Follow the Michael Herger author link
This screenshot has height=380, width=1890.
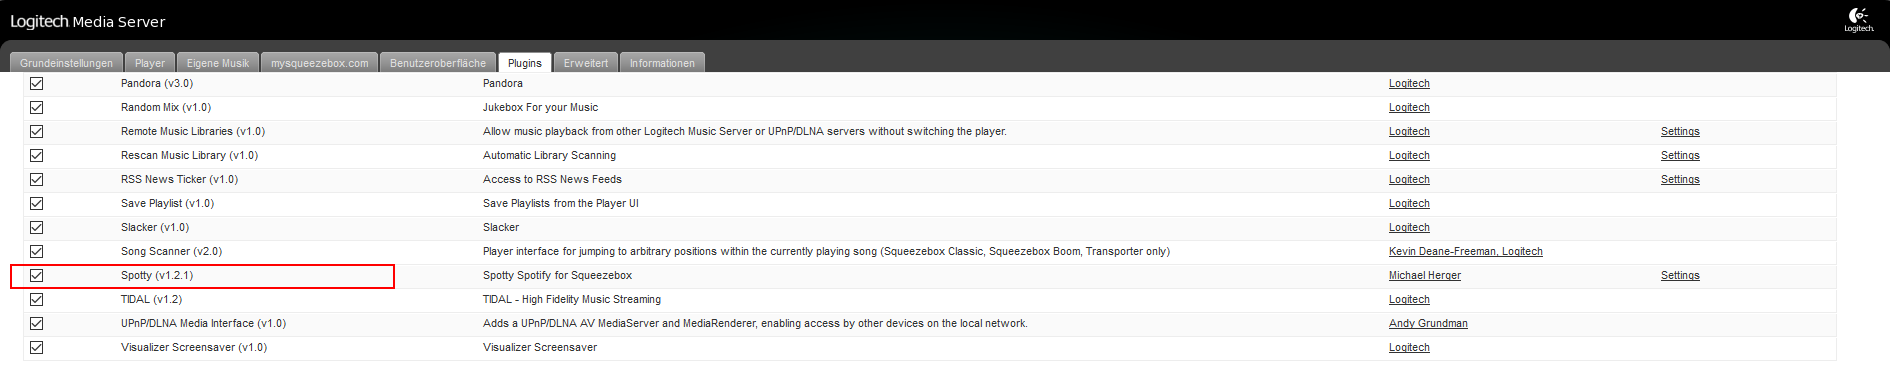(1424, 276)
